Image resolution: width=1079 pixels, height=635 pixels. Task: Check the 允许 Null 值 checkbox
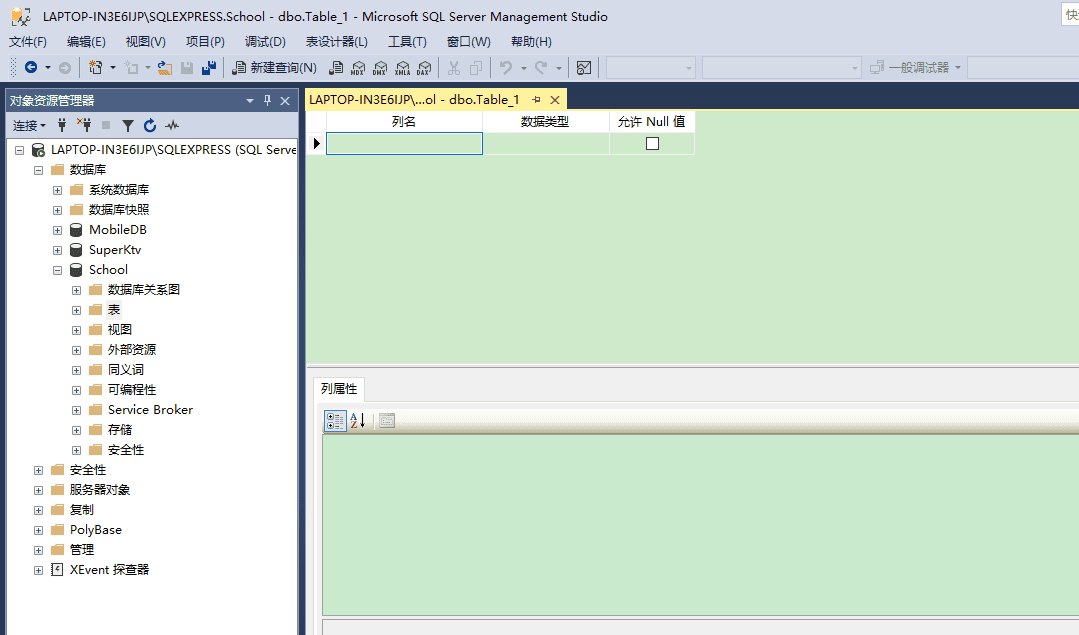coord(652,142)
